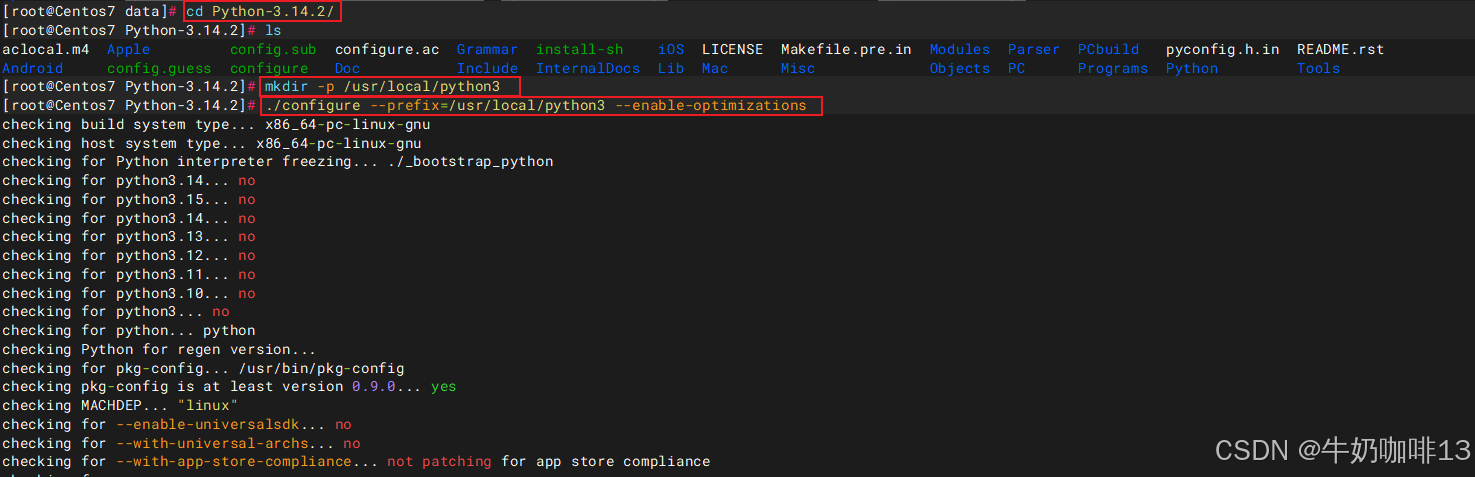Click the '/usr/bin/pkg-config' path

(321, 368)
